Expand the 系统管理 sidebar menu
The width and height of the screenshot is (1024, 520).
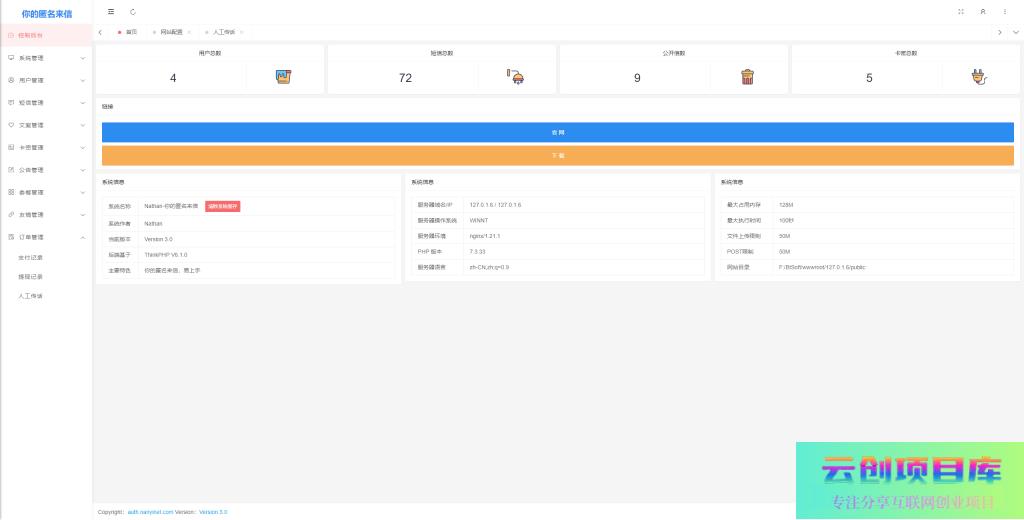coord(46,58)
